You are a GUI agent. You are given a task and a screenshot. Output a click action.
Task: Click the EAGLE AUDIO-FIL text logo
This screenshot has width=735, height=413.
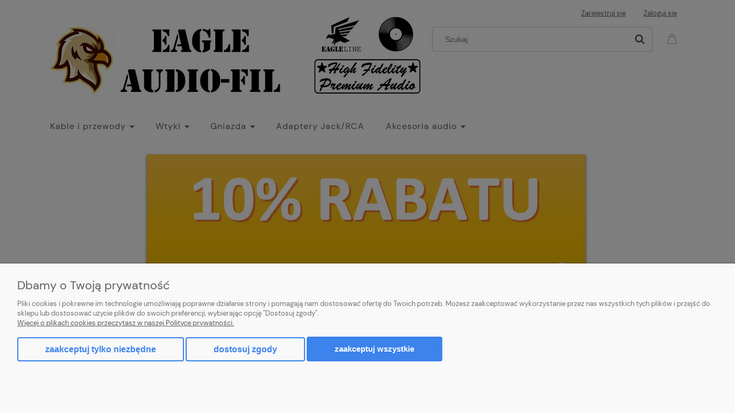tap(200, 61)
